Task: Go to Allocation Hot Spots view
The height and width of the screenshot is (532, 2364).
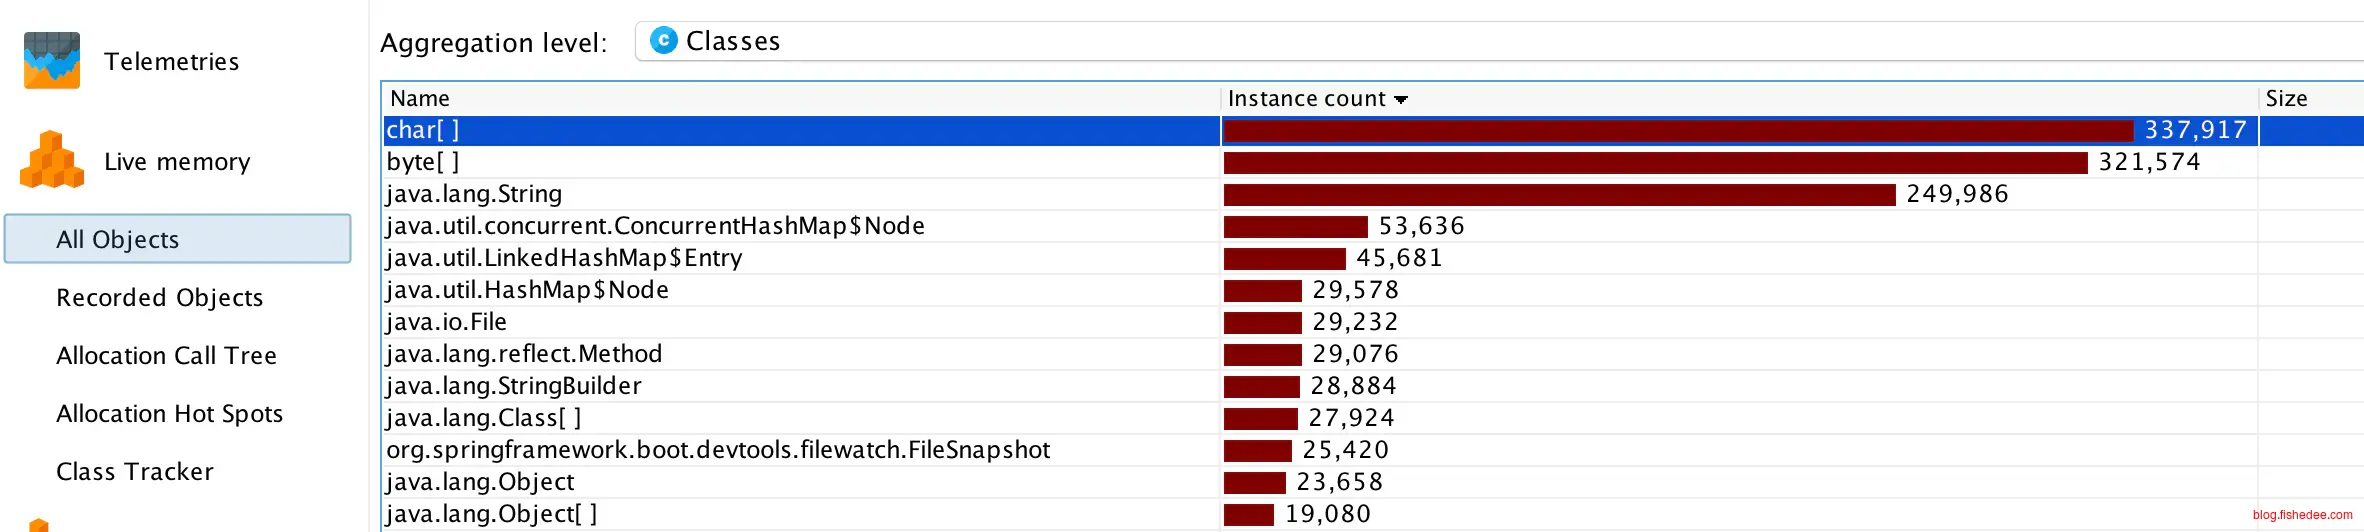Action: coord(170,414)
